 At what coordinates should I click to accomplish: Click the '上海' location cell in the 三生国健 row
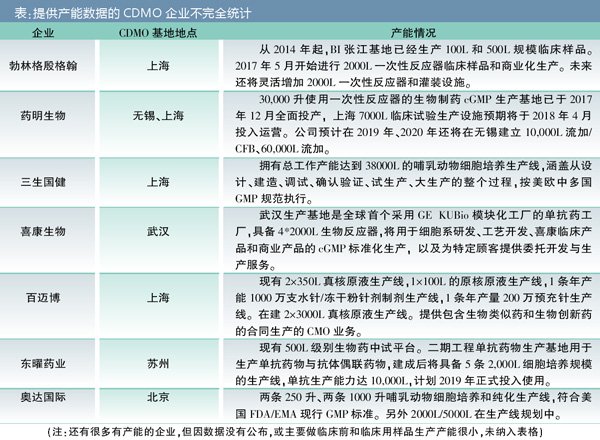pos(158,182)
